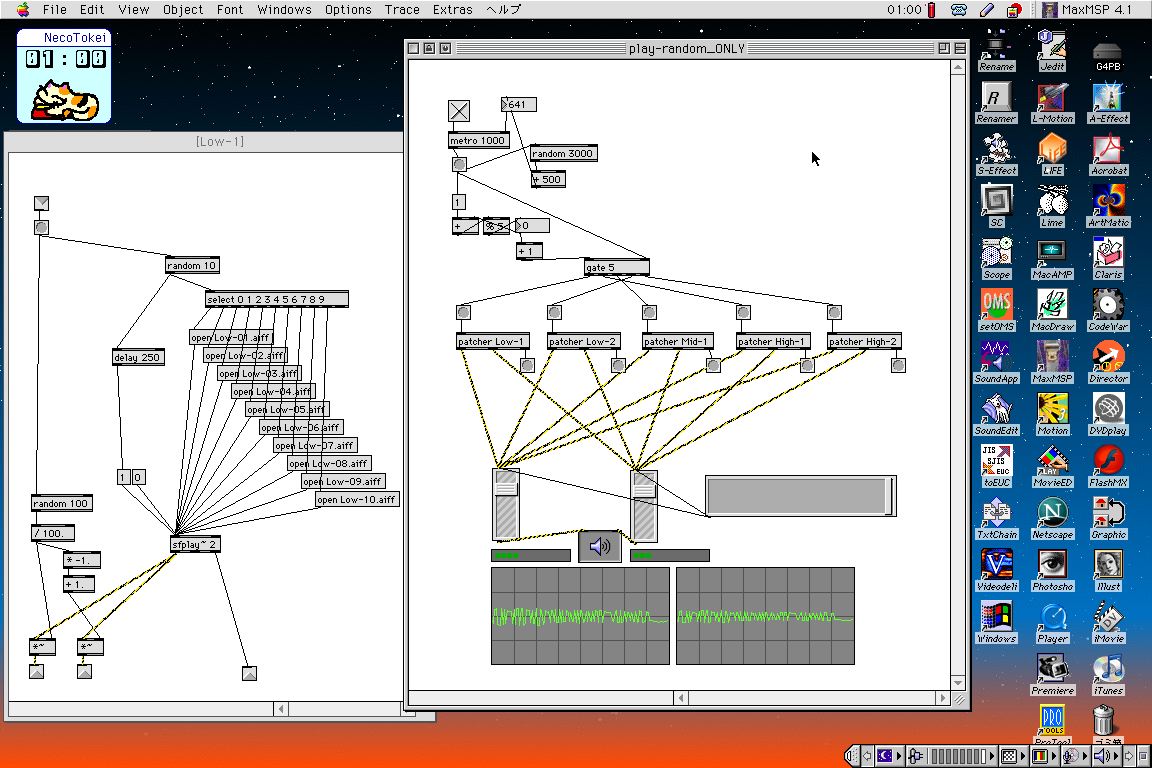Click the bang button above patcher Mid-1
The width and height of the screenshot is (1152, 768).
click(x=649, y=312)
